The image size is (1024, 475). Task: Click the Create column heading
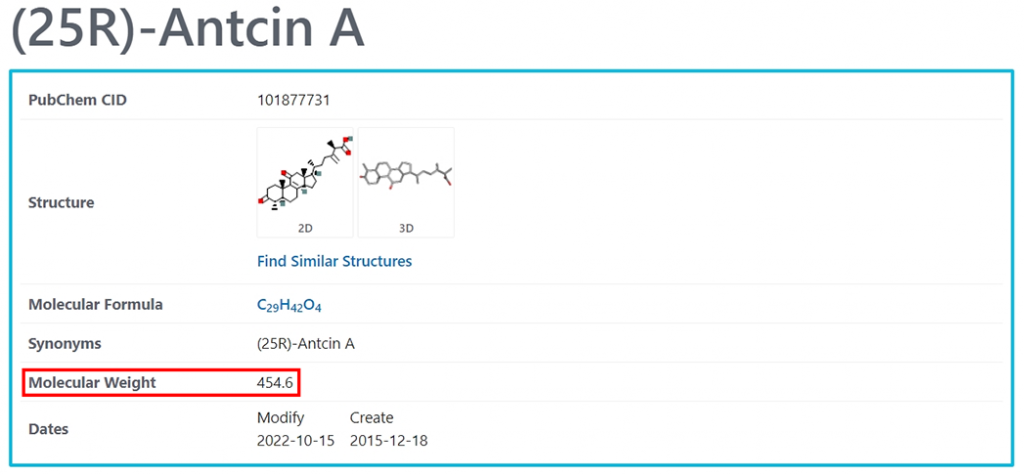372,418
